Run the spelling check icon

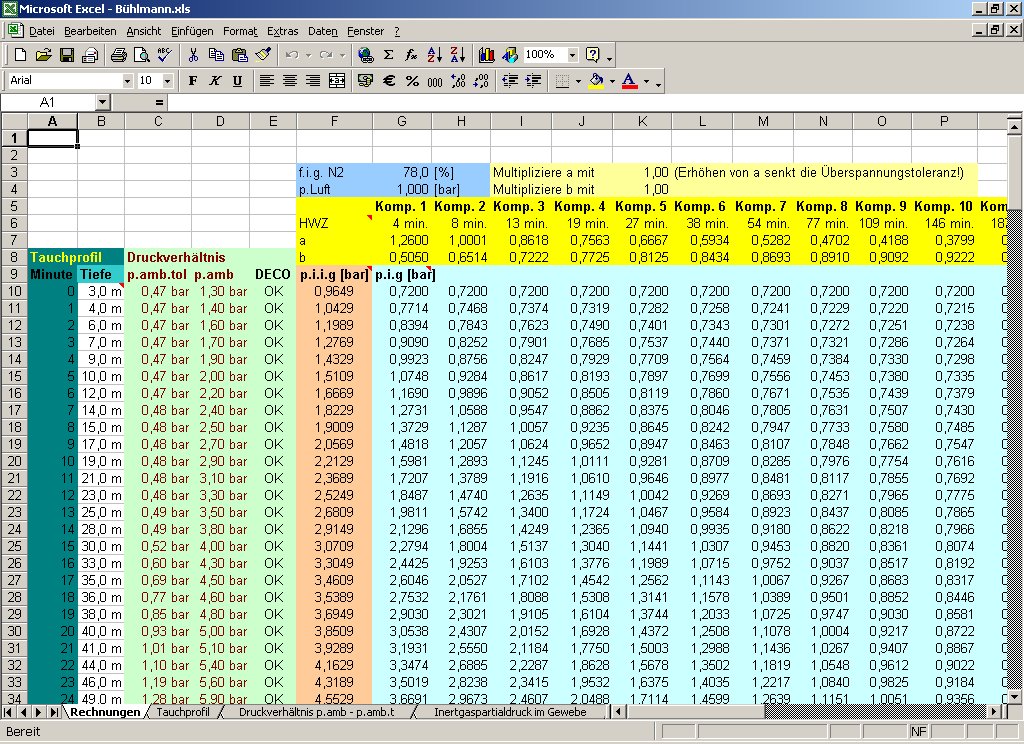(165, 55)
